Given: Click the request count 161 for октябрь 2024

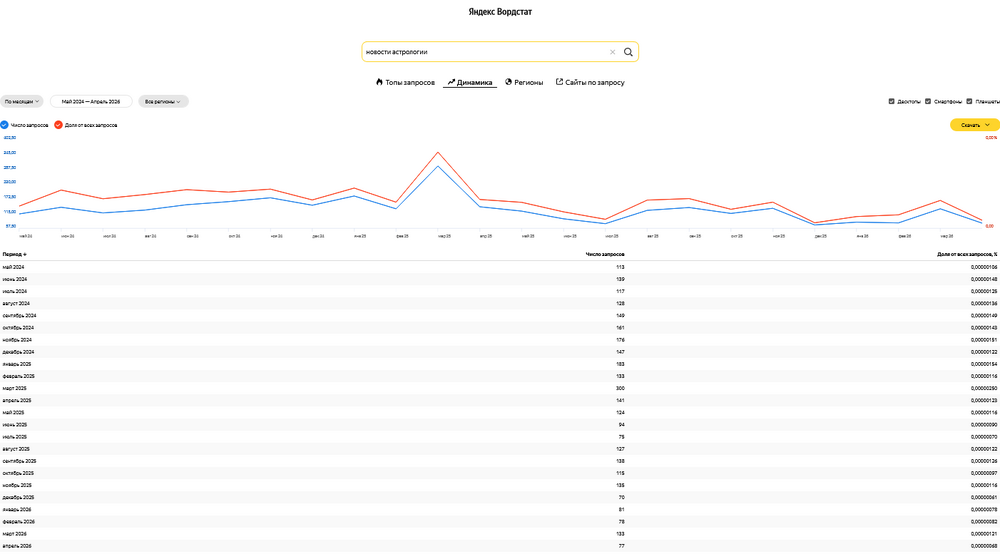Looking at the screenshot, I should click(621, 328).
